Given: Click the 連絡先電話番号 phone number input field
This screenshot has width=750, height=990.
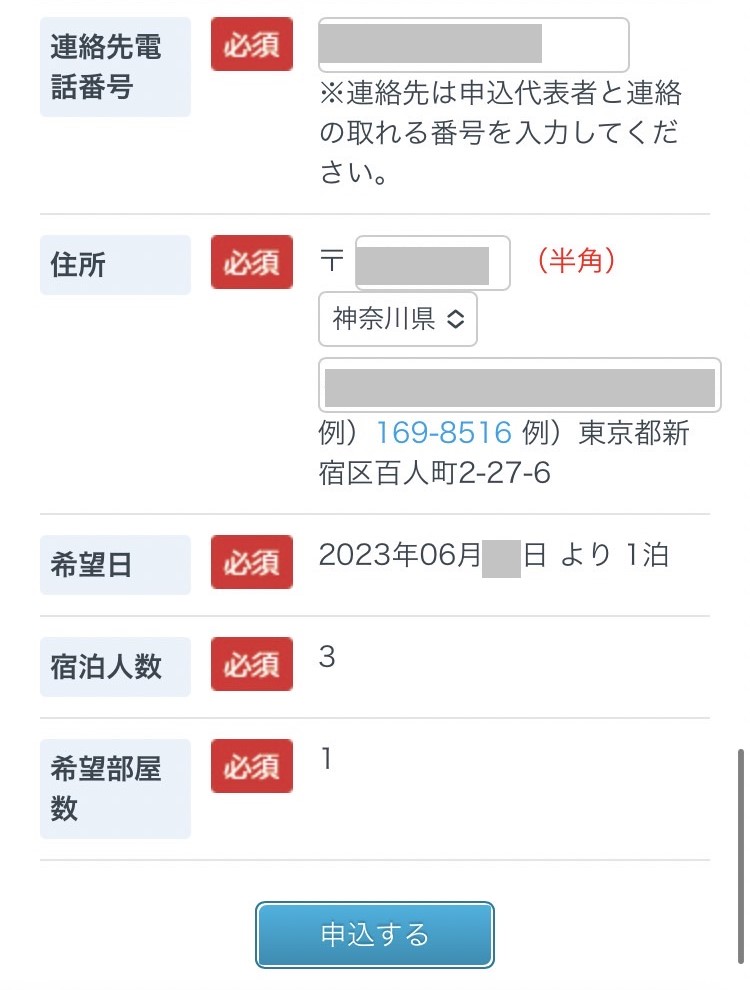Looking at the screenshot, I should click(473, 45).
